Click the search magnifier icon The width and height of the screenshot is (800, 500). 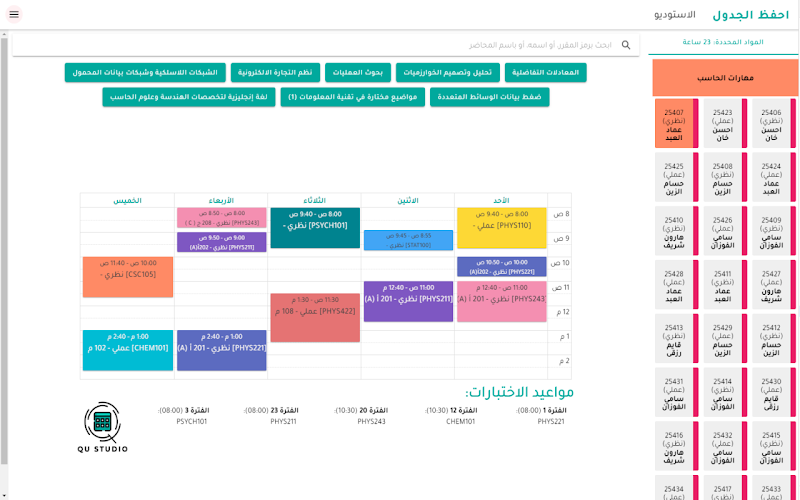[x=626, y=45]
